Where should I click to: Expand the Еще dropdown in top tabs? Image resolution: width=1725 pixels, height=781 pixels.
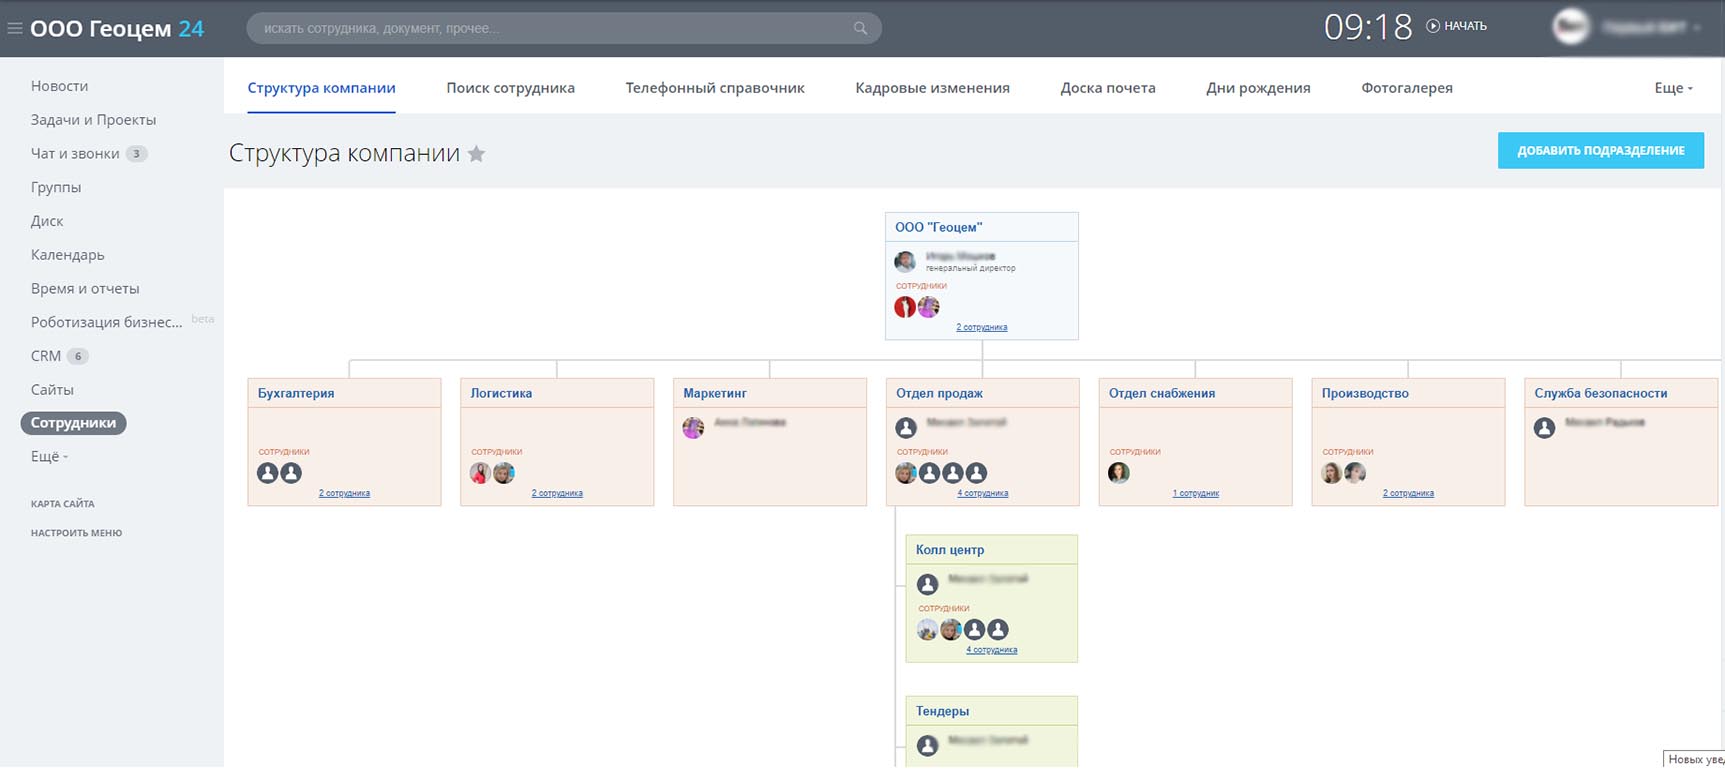pyautogui.click(x=1673, y=88)
